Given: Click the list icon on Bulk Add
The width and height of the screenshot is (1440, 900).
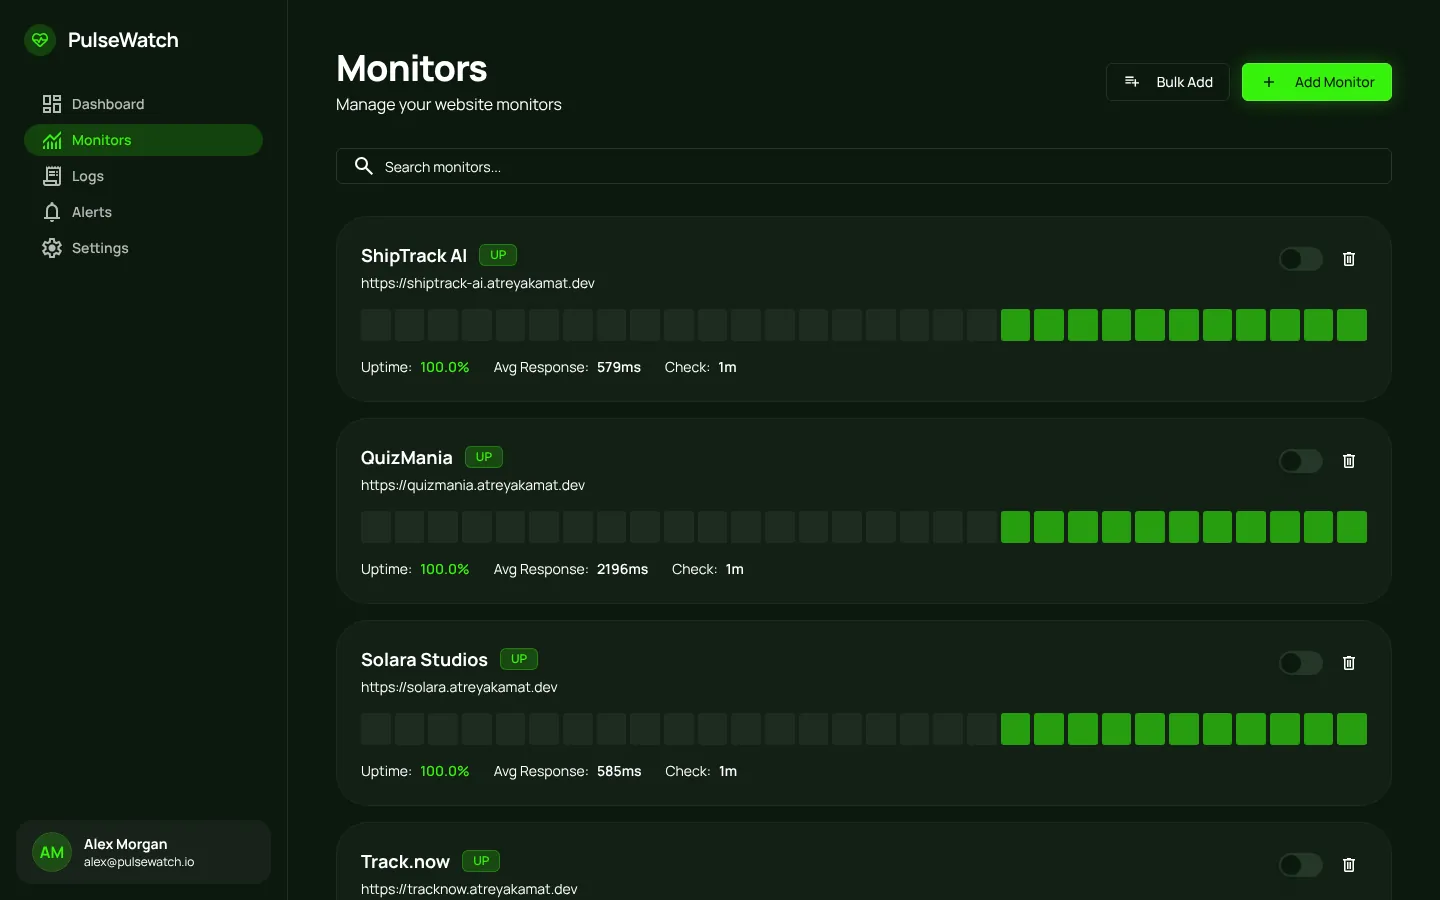Looking at the screenshot, I should tap(1132, 82).
